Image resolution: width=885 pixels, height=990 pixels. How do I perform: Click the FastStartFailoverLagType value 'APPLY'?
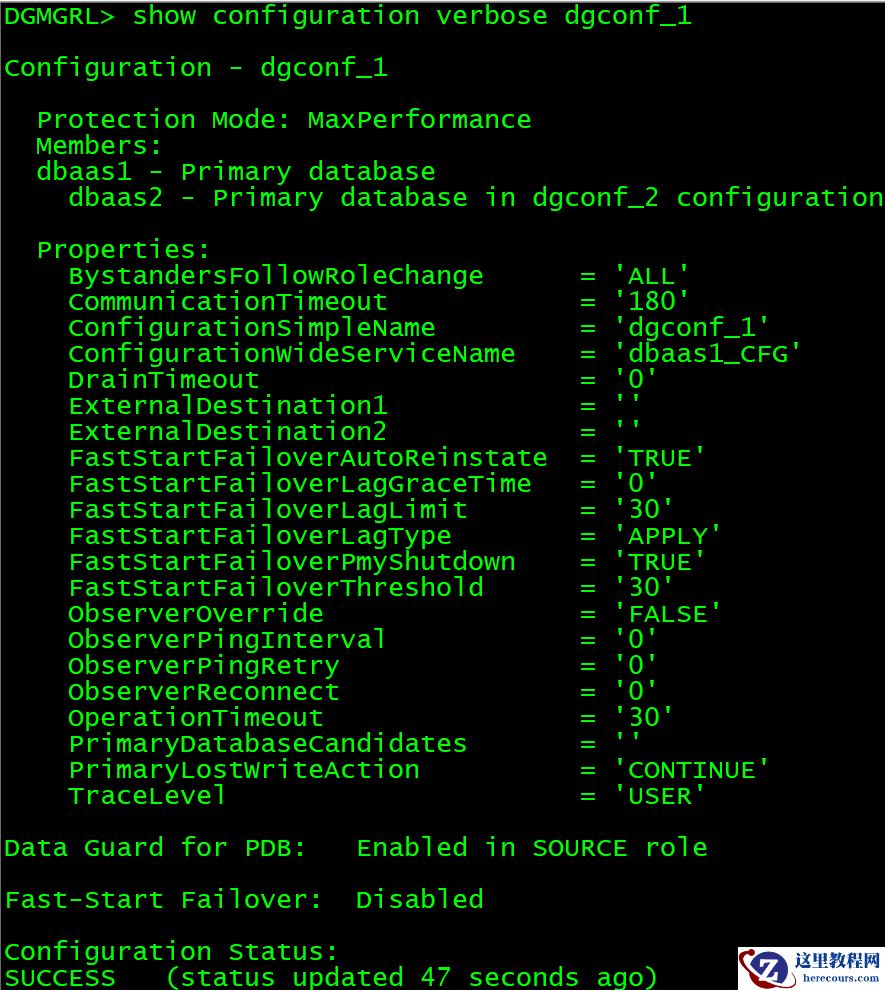[x=667, y=536]
